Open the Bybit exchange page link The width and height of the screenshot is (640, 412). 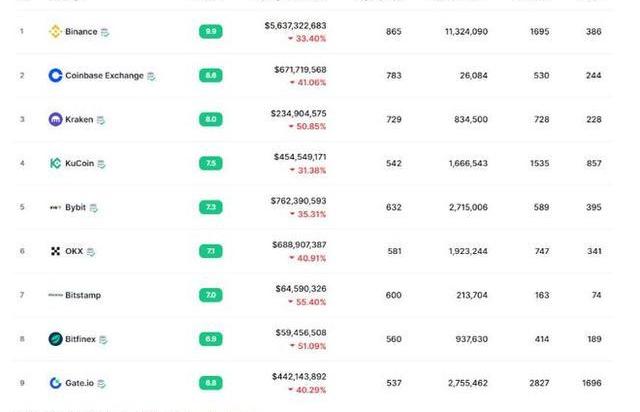pos(76,207)
